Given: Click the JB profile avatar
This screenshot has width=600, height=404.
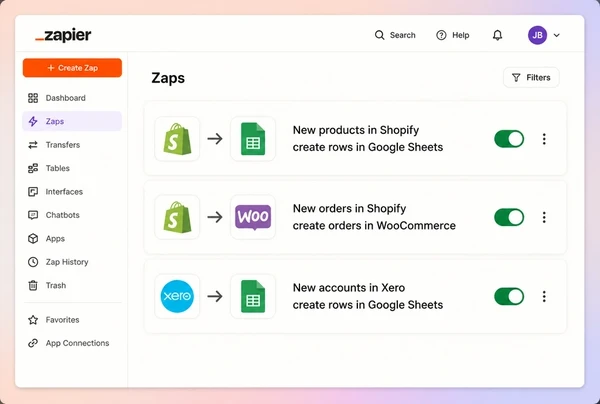Looking at the screenshot, I should (x=537, y=35).
